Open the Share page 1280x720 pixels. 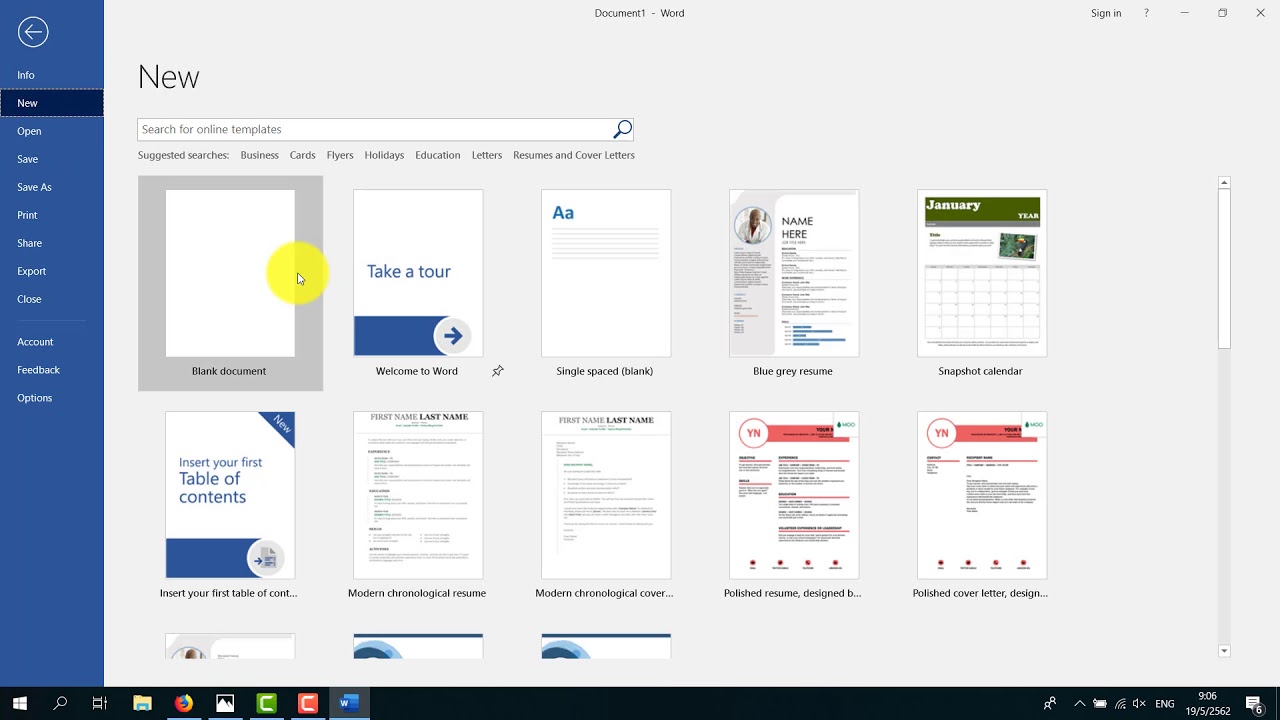tap(52, 243)
